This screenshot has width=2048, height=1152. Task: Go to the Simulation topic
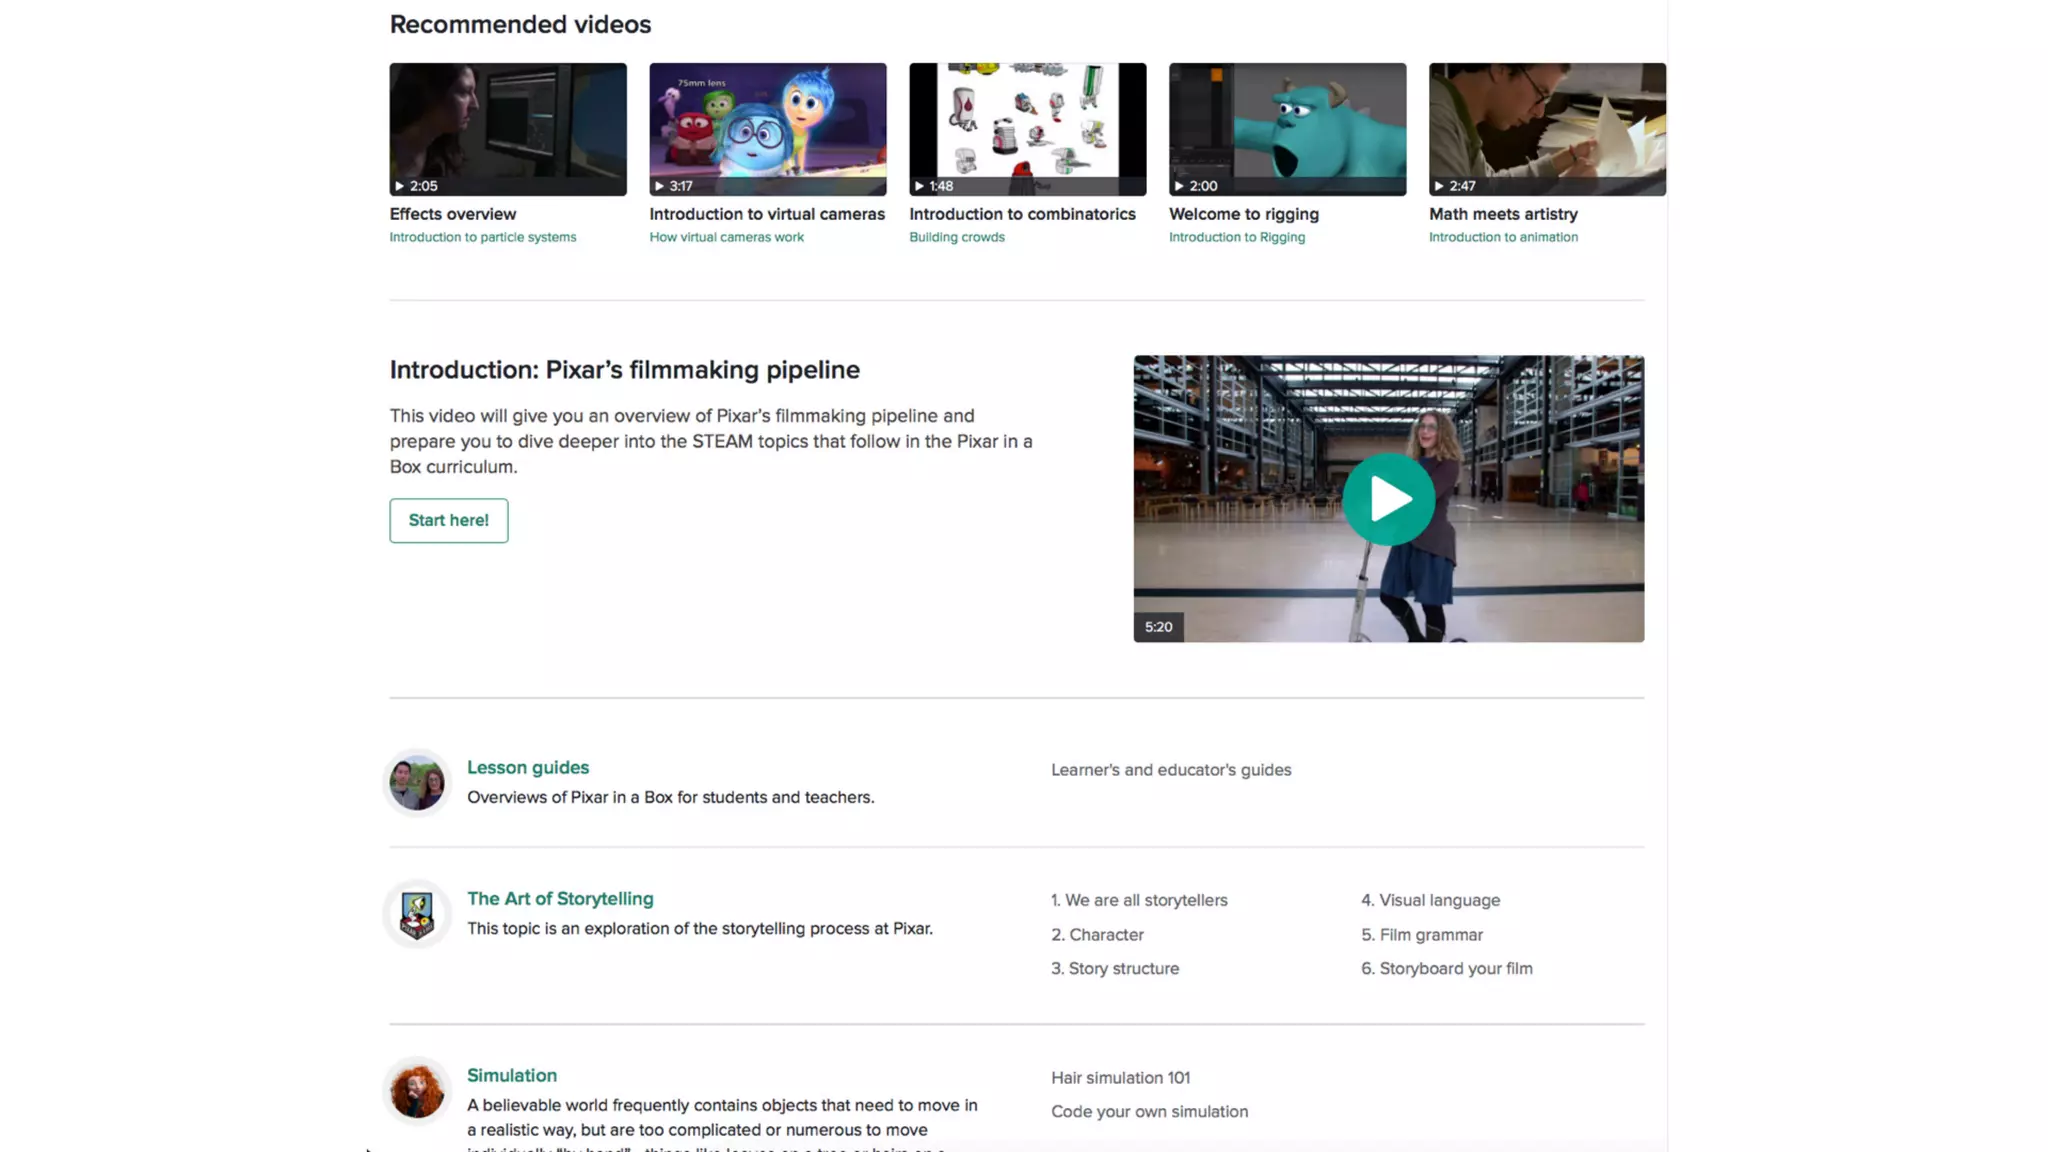(x=512, y=1075)
